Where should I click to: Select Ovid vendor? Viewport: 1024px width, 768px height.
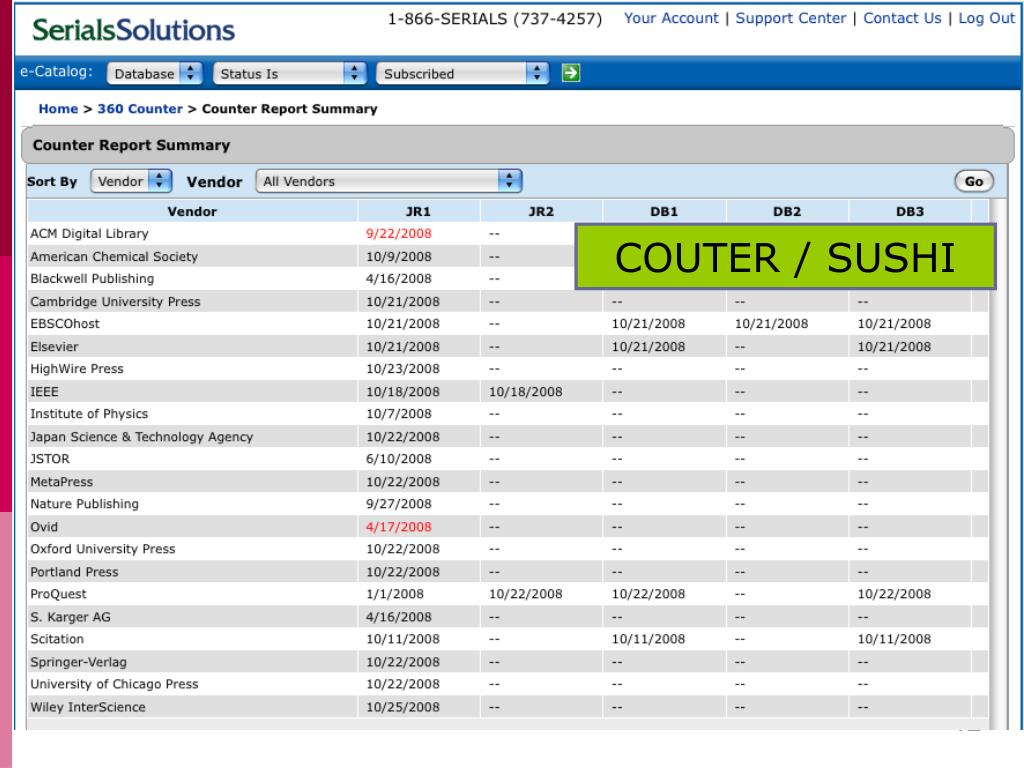click(44, 526)
